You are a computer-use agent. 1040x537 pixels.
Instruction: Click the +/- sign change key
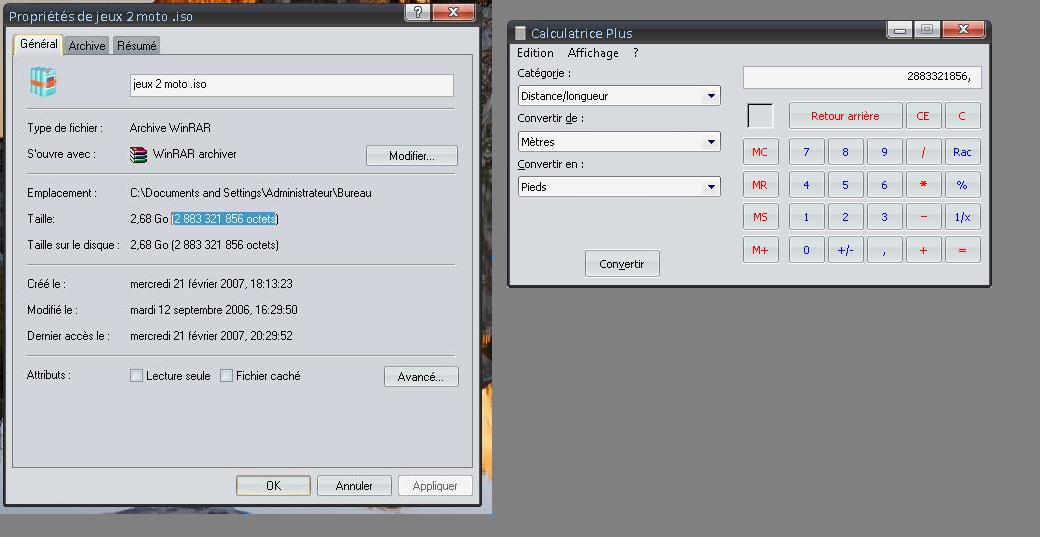coord(846,250)
